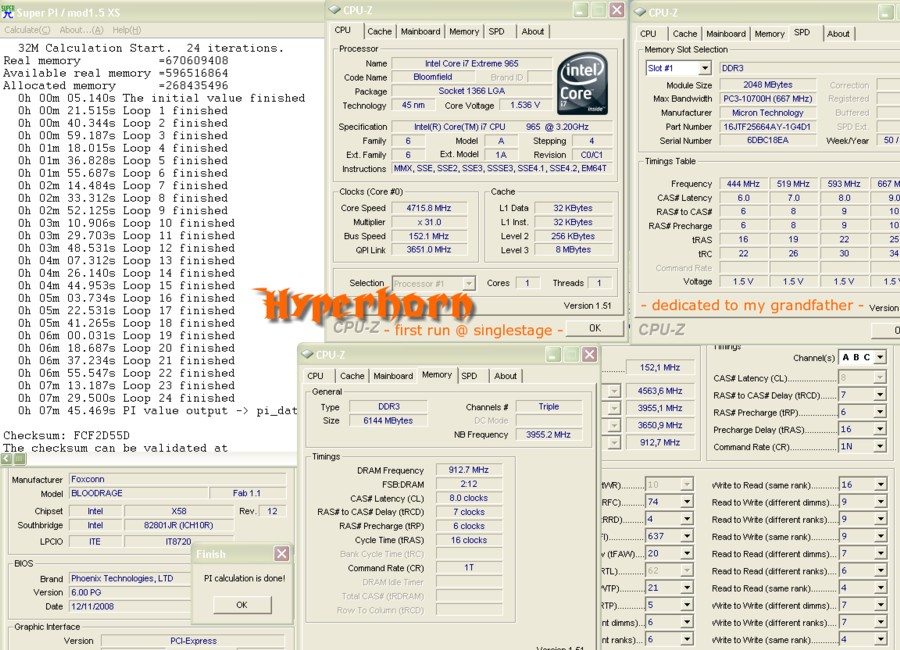Viewport: 900px width, 650px height.
Task: Open the Read to Write (same rank) dropdown
Action: (880, 536)
